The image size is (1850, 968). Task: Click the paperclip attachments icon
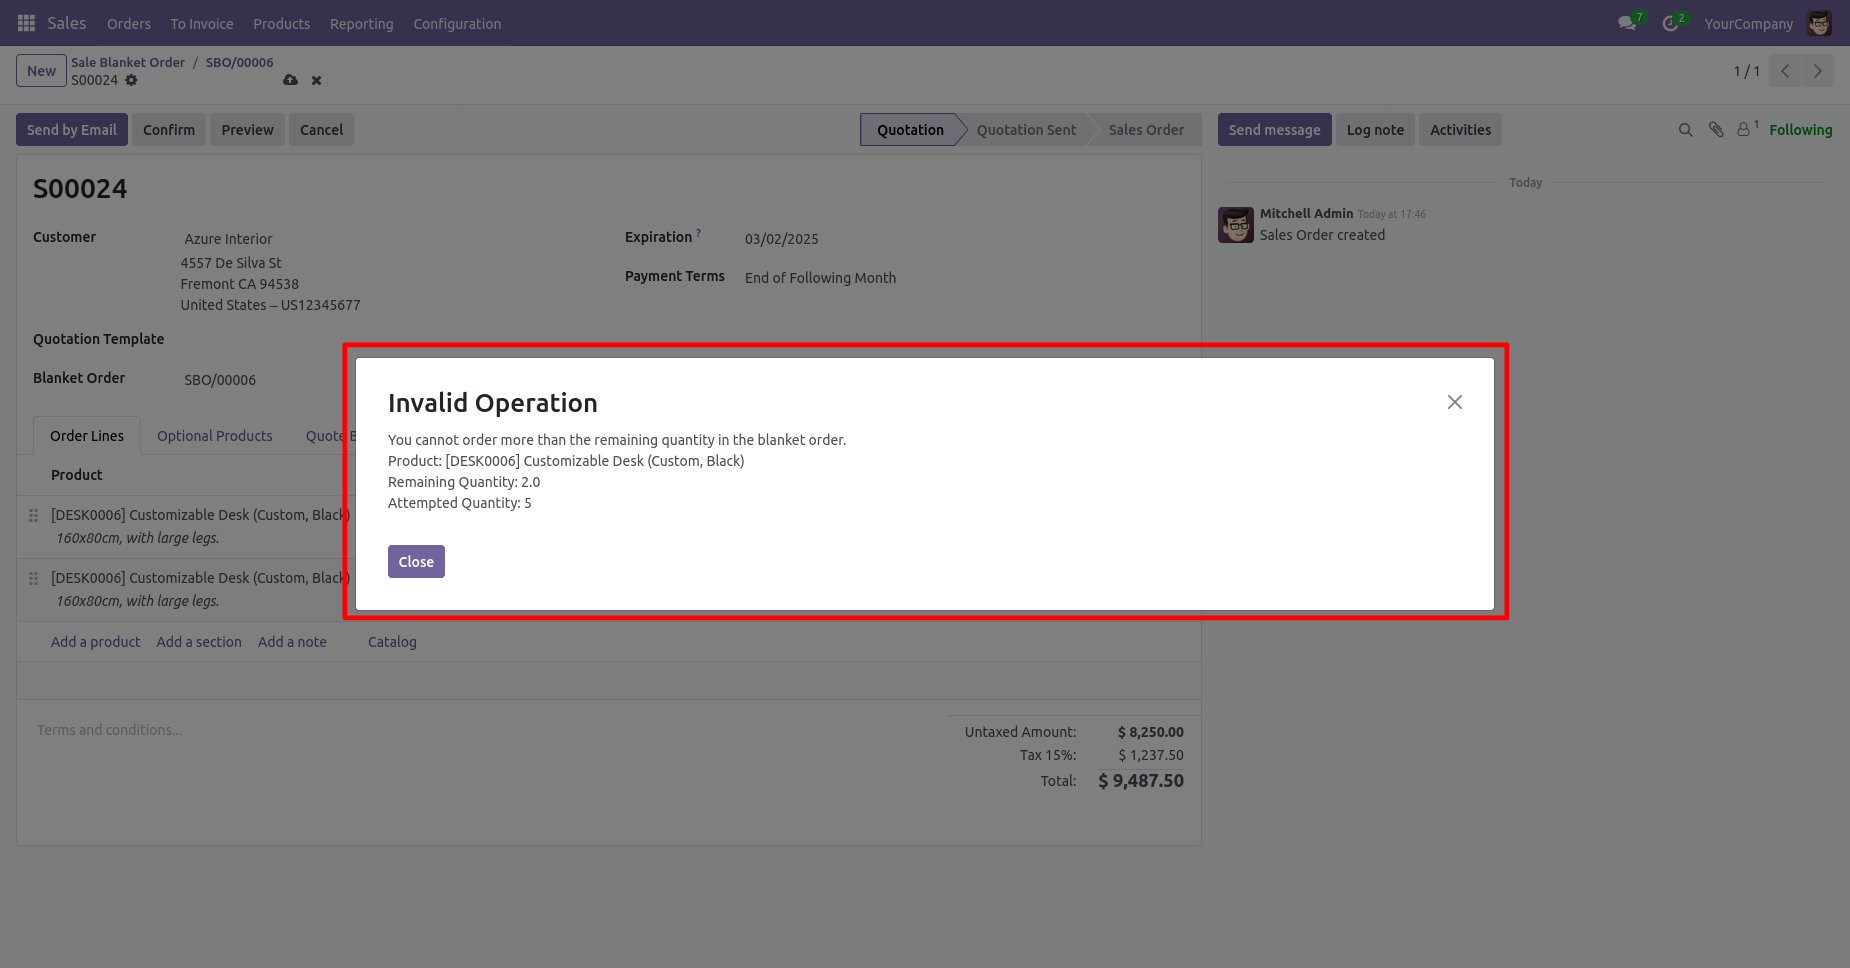(x=1716, y=130)
